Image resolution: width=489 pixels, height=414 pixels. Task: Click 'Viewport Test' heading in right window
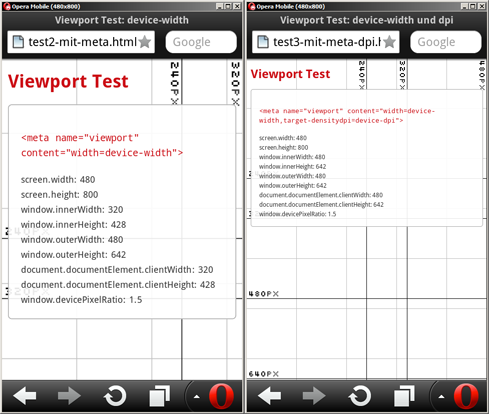290,74
